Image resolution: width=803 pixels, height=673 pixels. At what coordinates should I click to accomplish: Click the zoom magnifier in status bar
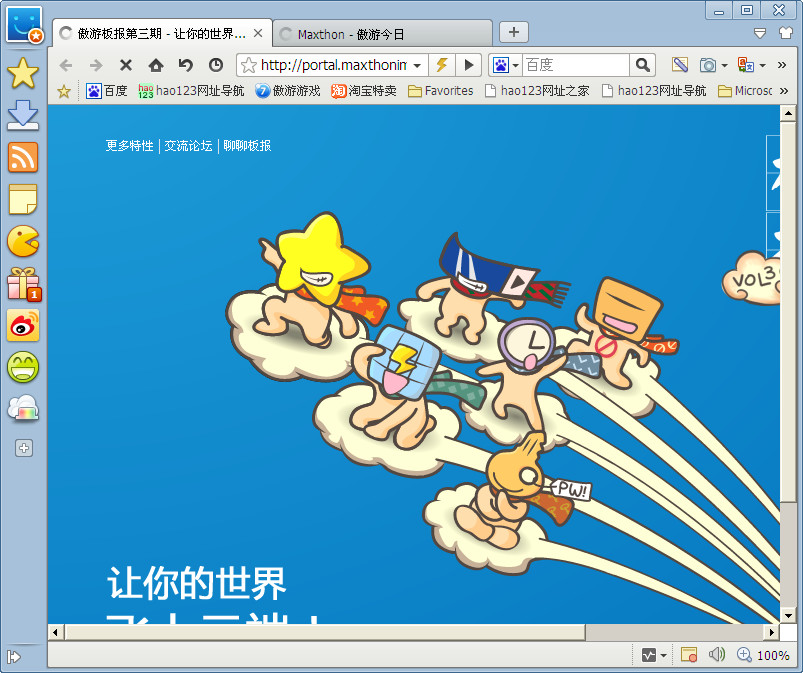[x=744, y=655]
